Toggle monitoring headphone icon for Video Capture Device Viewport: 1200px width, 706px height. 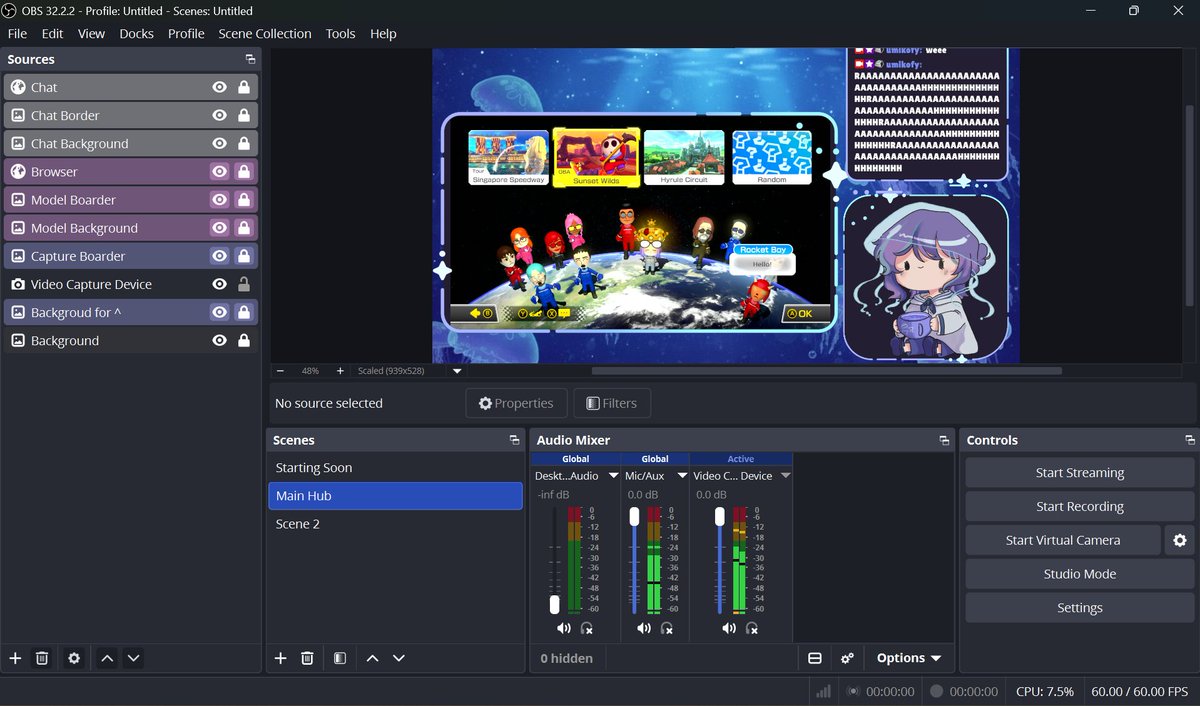(752, 628)
